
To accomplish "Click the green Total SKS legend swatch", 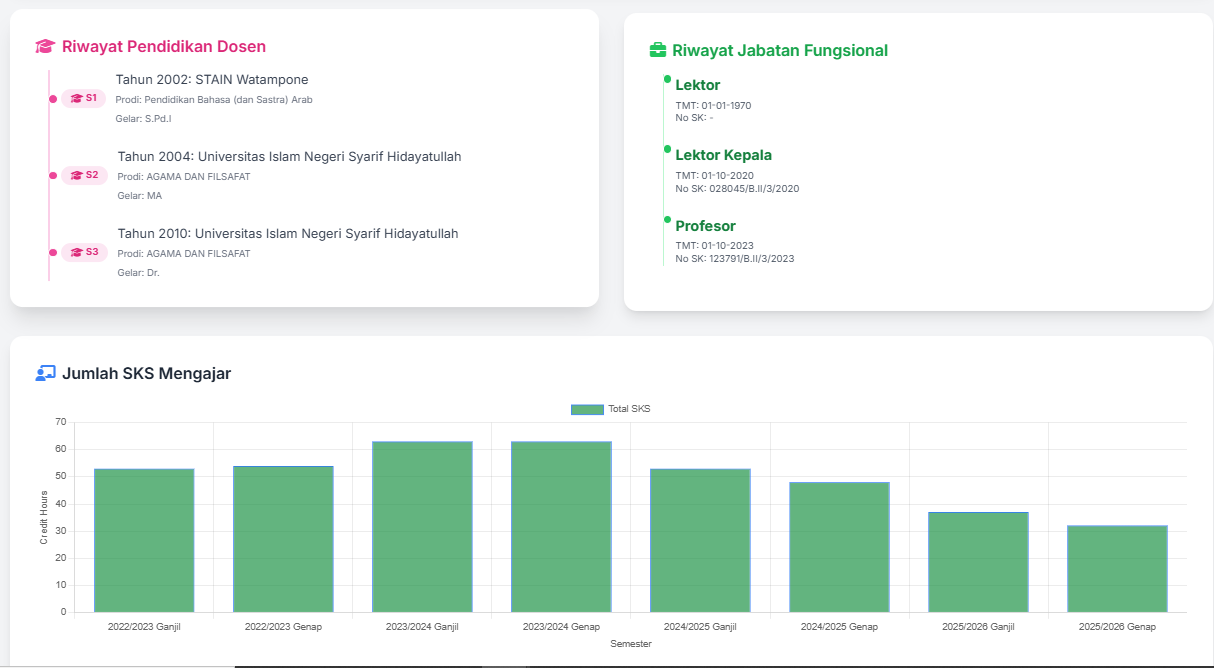I will point(587,409).
